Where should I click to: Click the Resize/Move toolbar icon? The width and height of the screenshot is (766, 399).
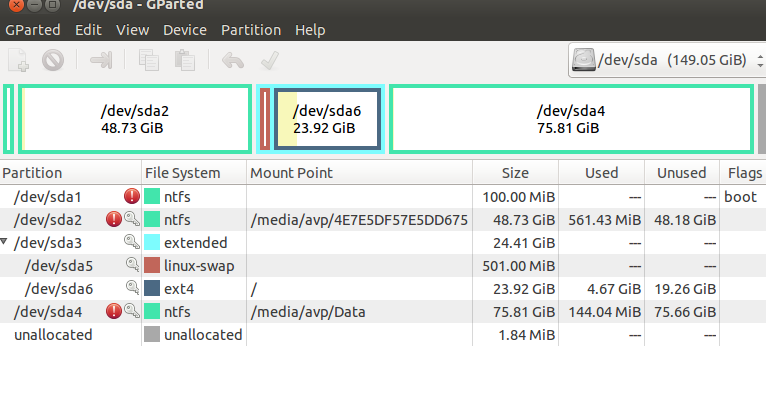[x=101, y=61]
